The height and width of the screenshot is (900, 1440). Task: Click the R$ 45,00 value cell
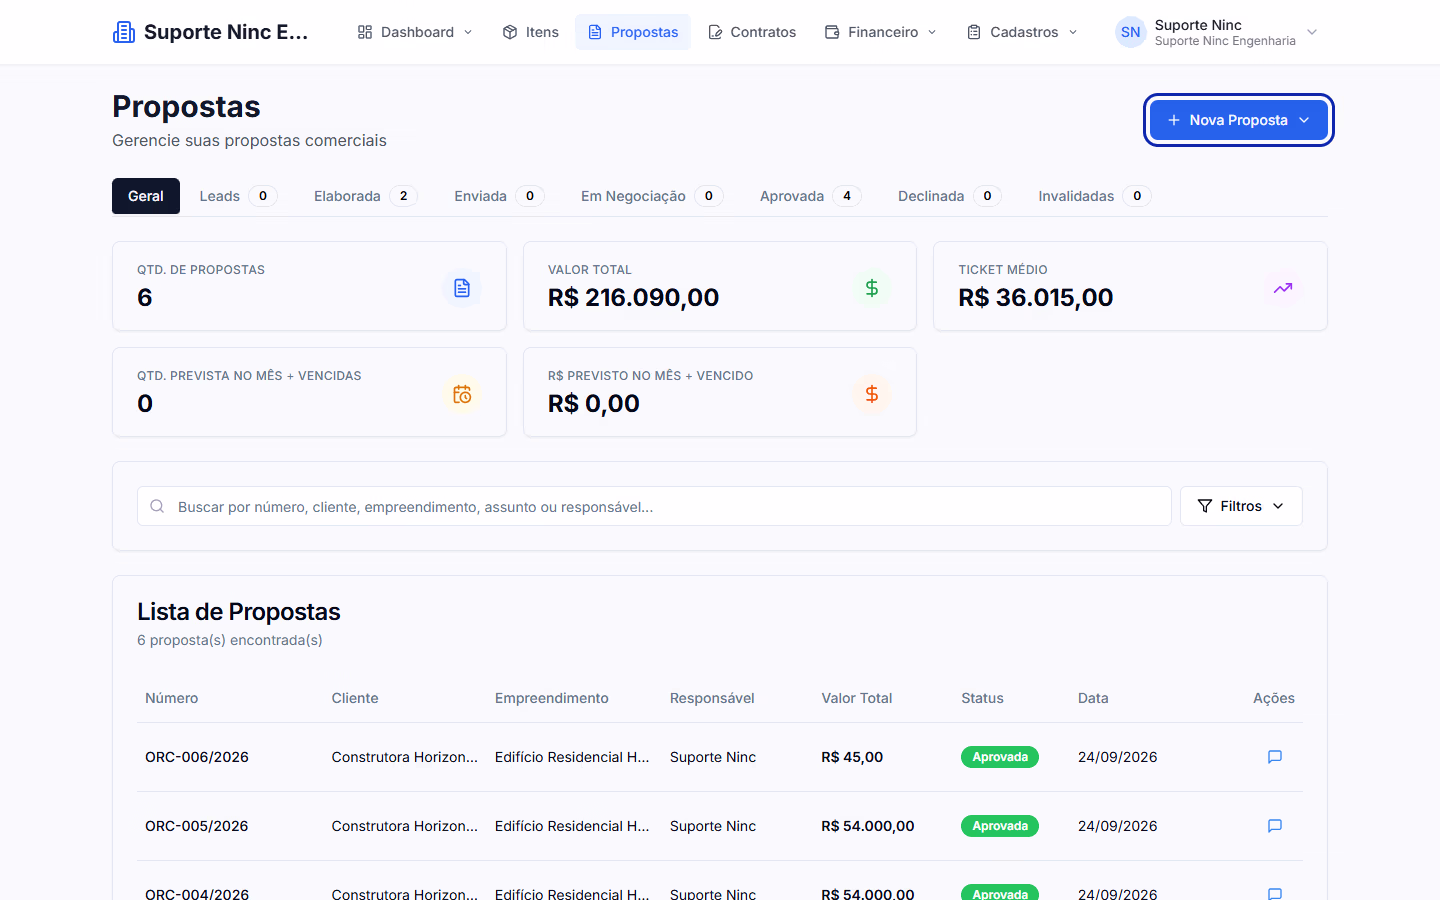(852, 757)
